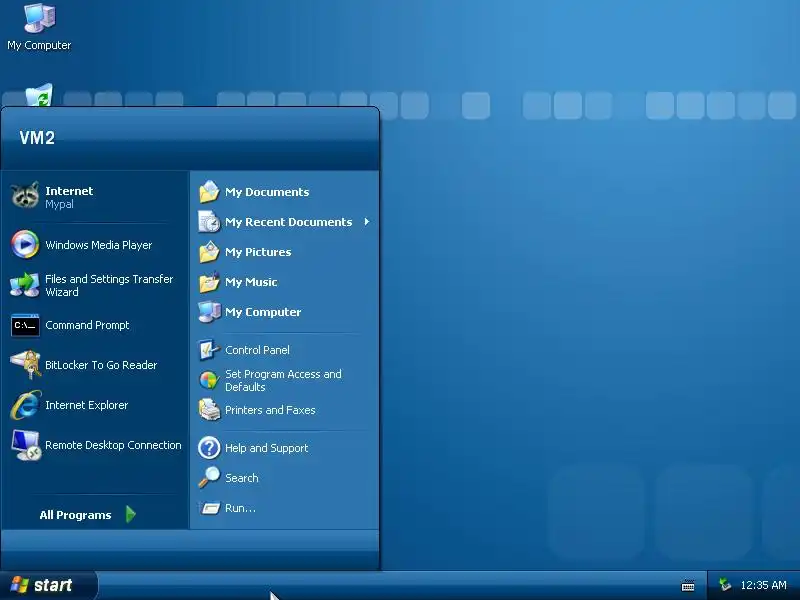The width and height of the screenshot is (800, 600).
Task: Open My Documents link text
Action: coord(267,192)
